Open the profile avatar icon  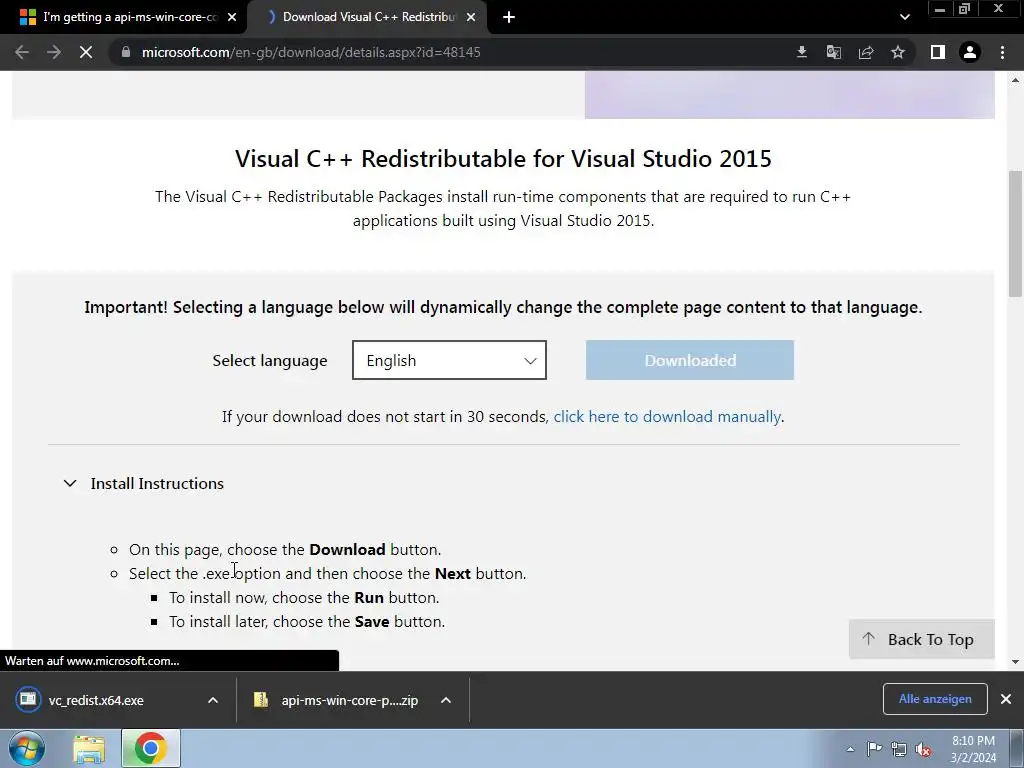(x=970, y=52)
